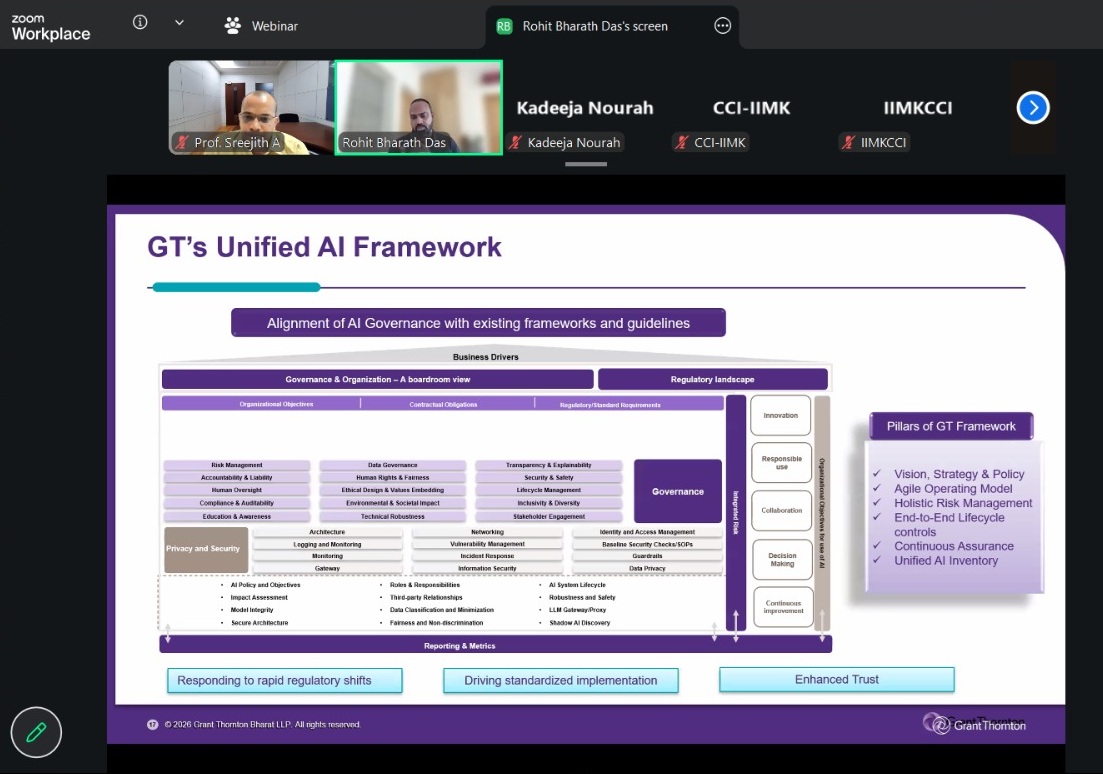This screenshot has height=774, width=1103.
Task: Click the Business Drivers heading
Action: point(485,357)
